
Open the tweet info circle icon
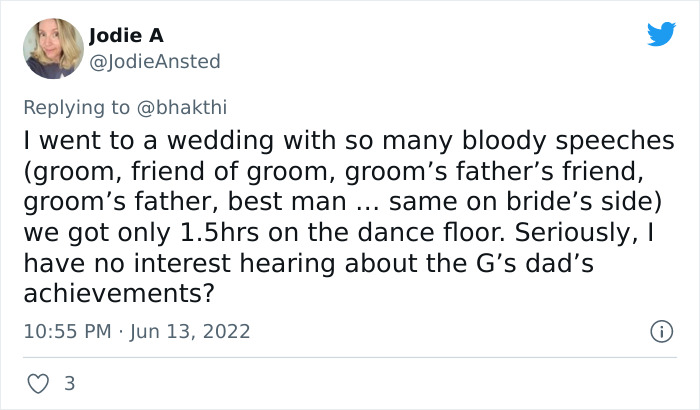660,330
